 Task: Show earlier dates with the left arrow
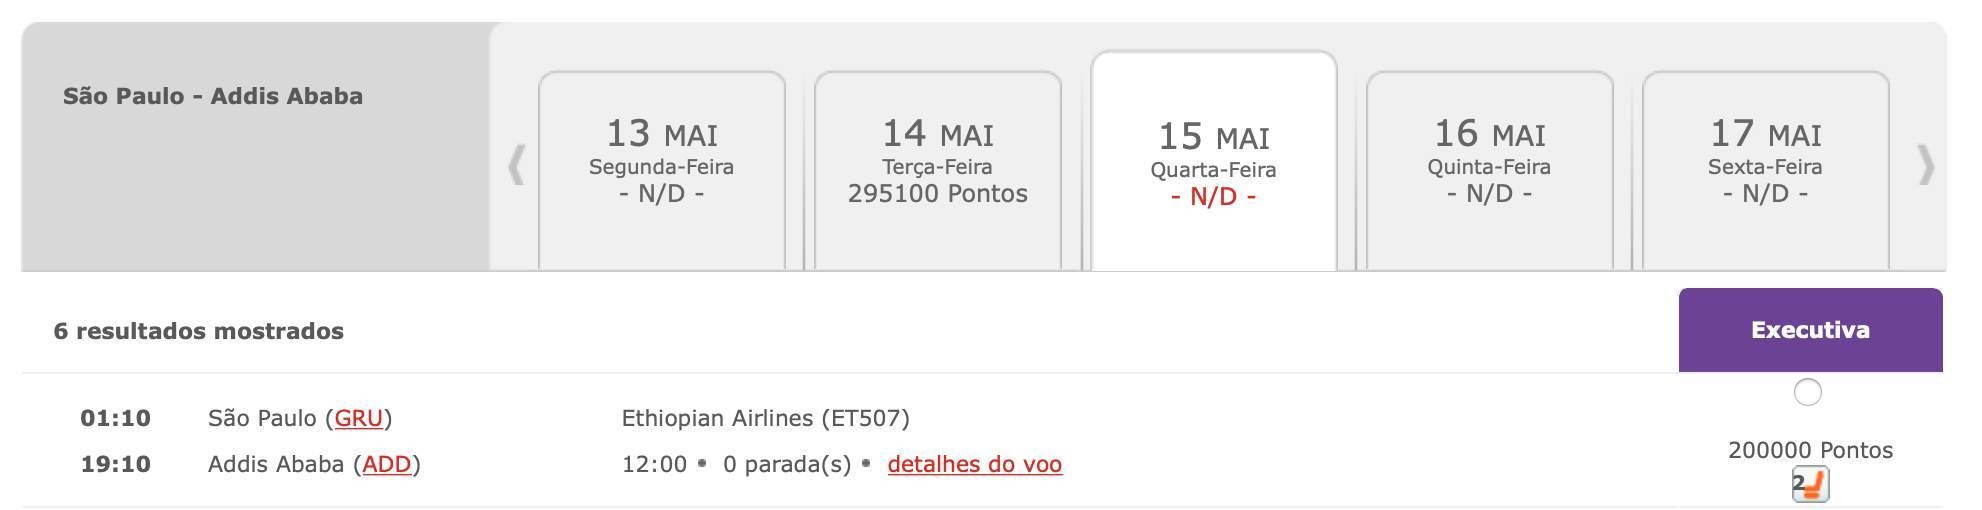coord(516,165)
